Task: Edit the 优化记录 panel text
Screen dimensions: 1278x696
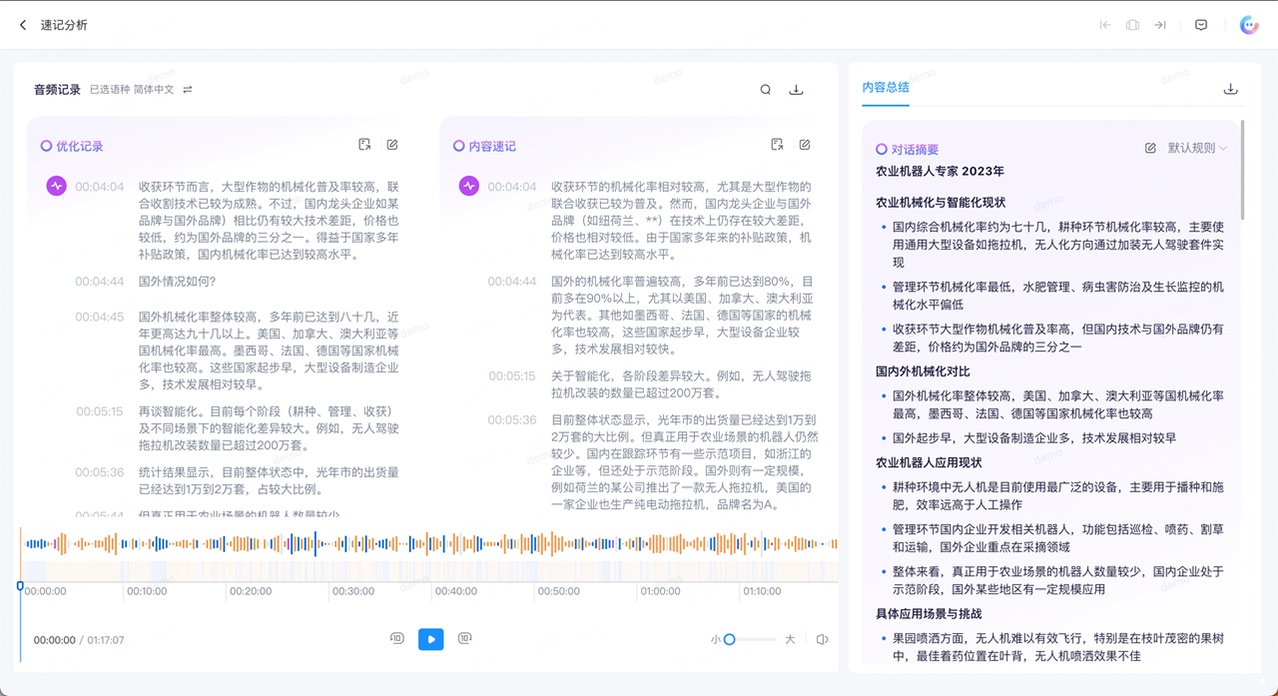Action: pyautogui.click(x=392, y=145)
